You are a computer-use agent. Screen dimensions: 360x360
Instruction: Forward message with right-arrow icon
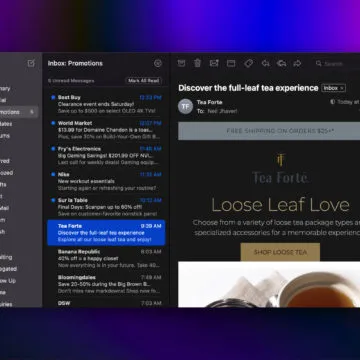coord(297,63)
